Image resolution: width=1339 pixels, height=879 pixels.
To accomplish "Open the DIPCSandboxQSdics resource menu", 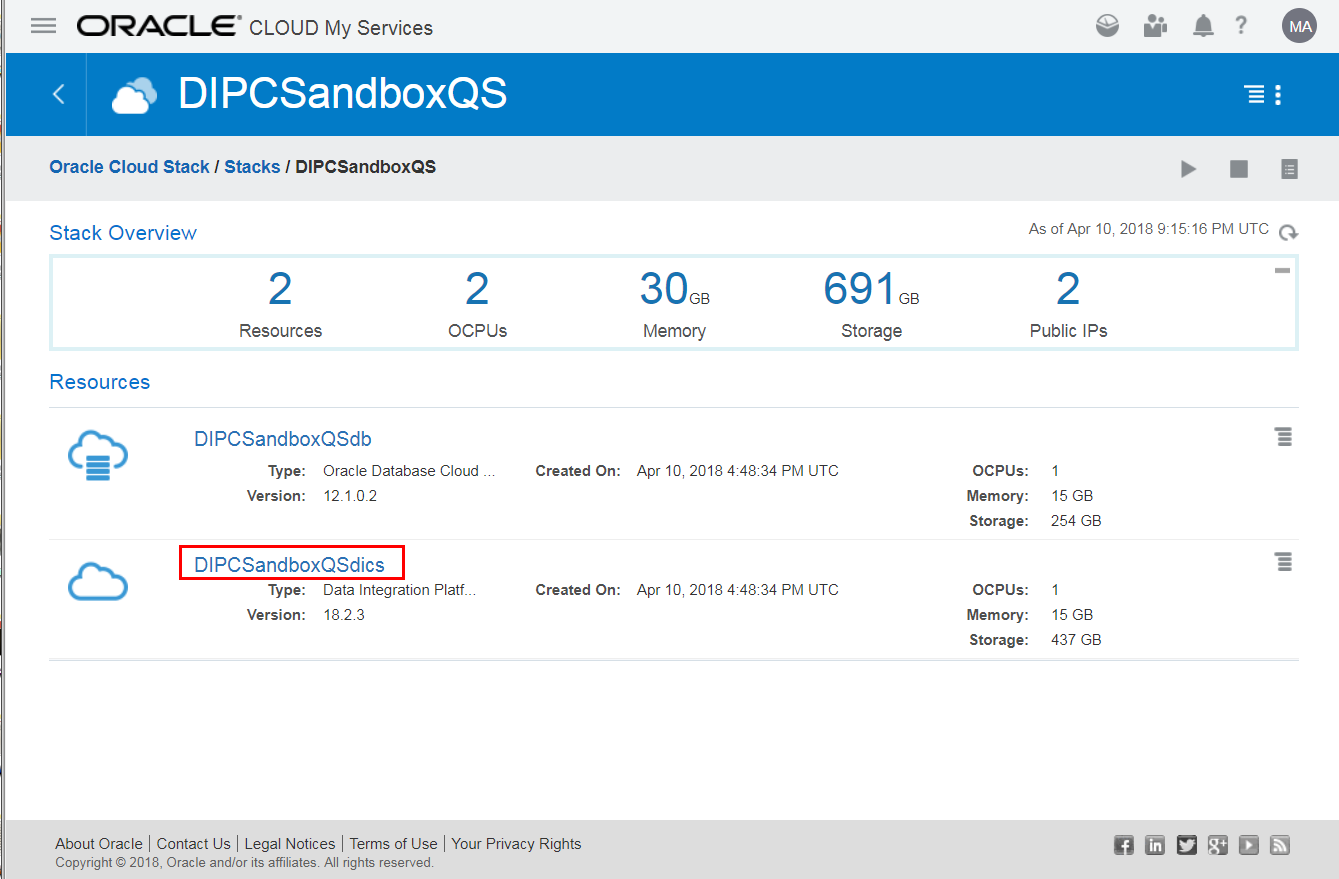I will point(1284,562).
